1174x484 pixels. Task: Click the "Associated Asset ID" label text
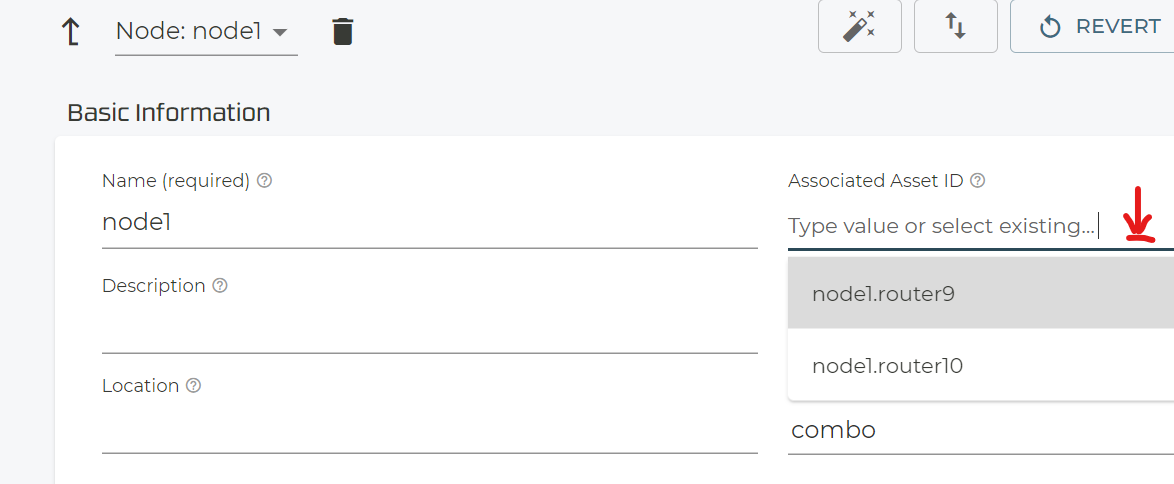(875, 181)
